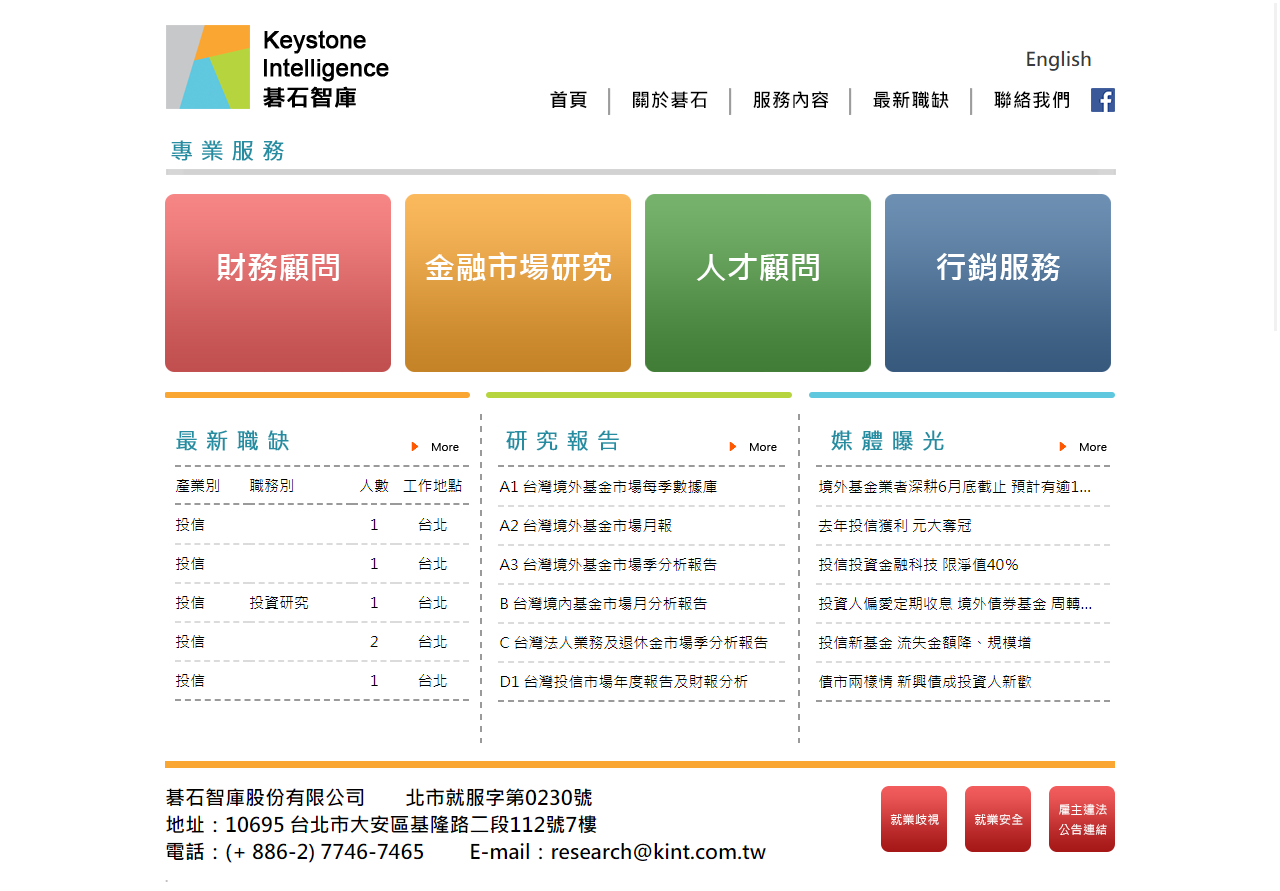Switch site language to English
The width and height of the screenshot is (1280, 891).
click(x=1058, y=59)
